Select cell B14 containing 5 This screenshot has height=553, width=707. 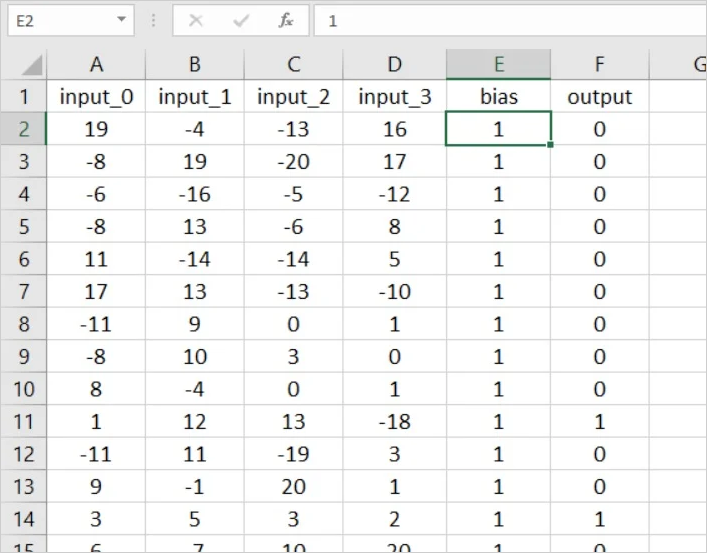(195, 519)
